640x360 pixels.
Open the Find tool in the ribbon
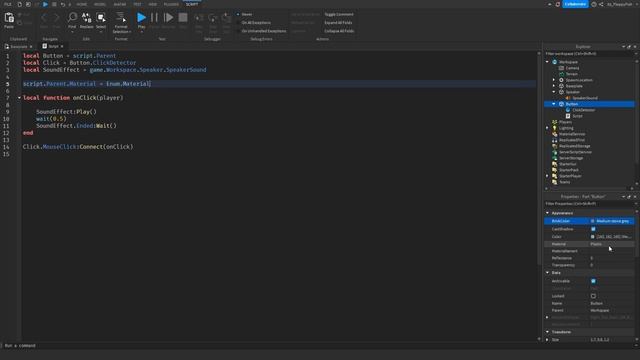(x=72, y=20)
